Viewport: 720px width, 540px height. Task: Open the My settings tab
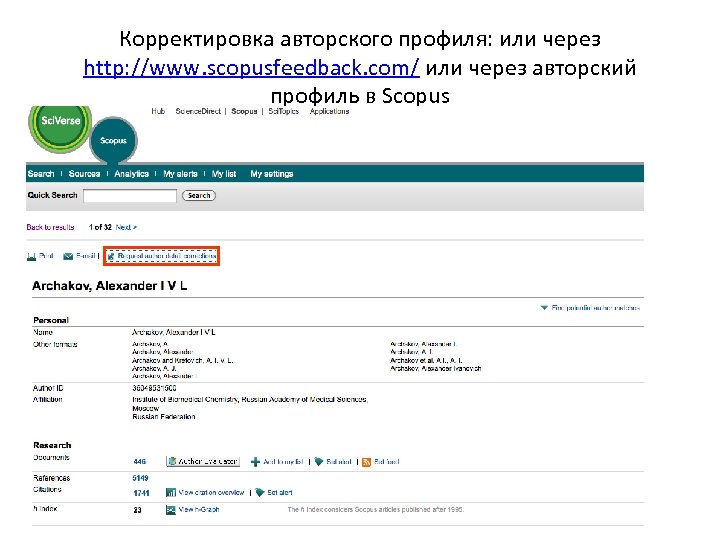(272, 174)
